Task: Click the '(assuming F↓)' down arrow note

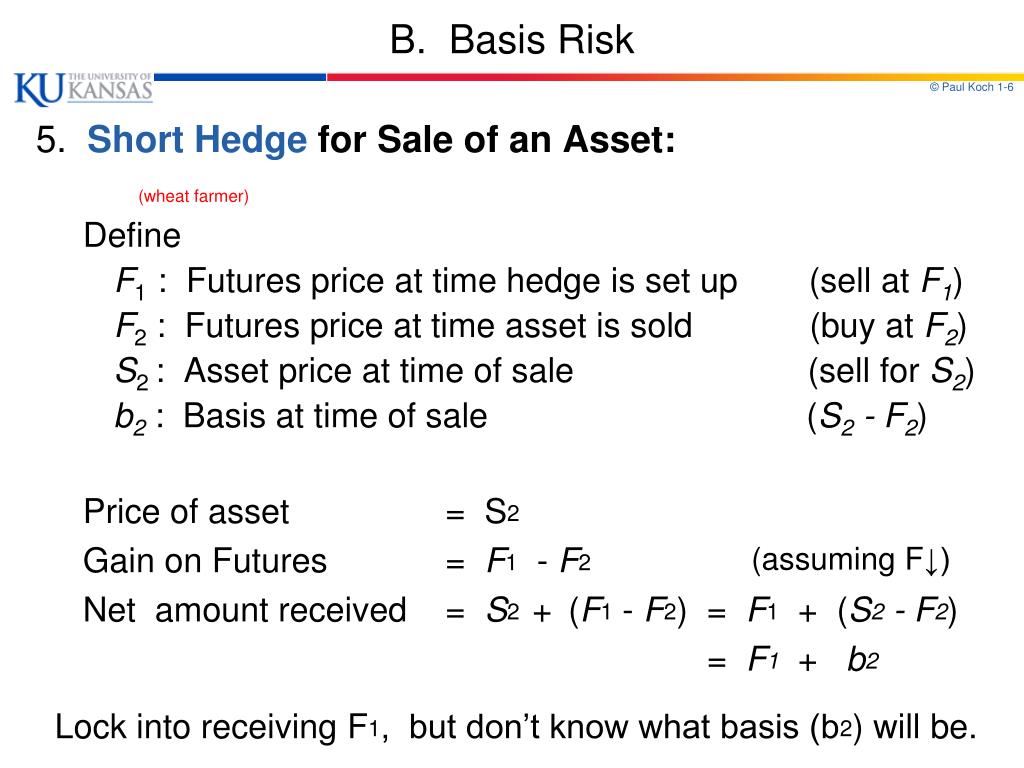Action: click(x=850, y=560)
